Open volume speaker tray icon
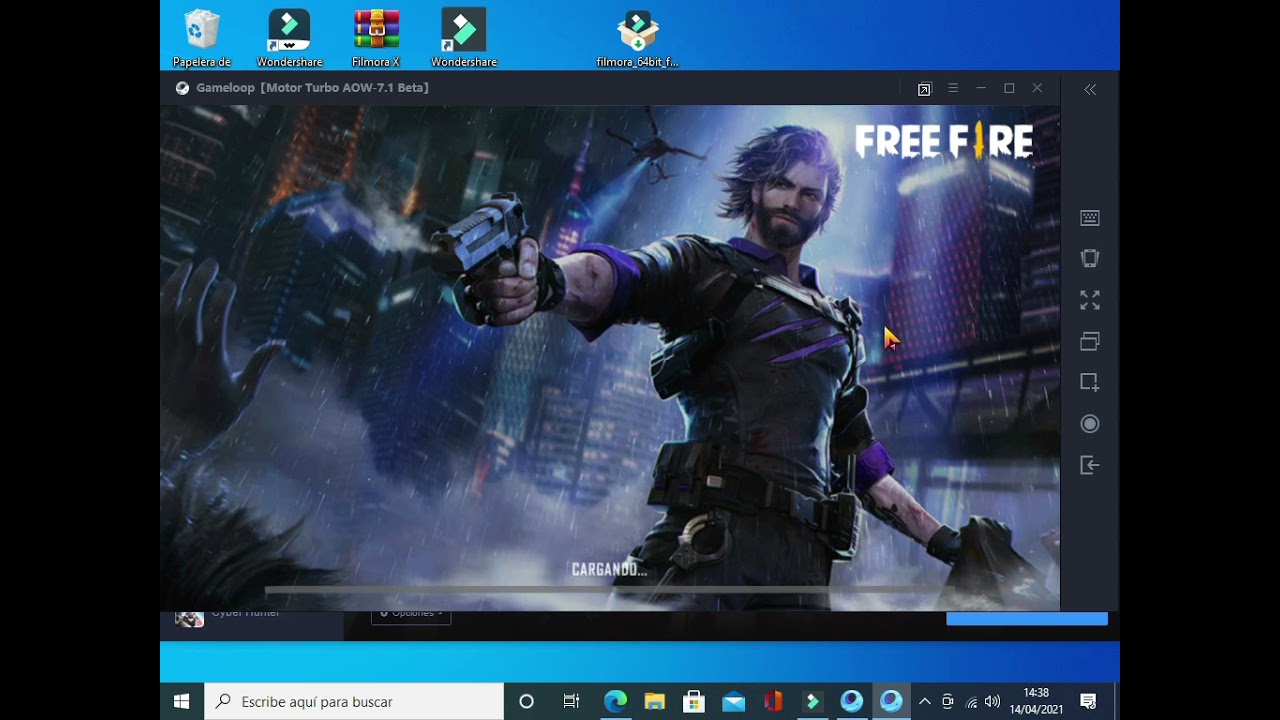The image size is (1280, 720). point(992,702)
